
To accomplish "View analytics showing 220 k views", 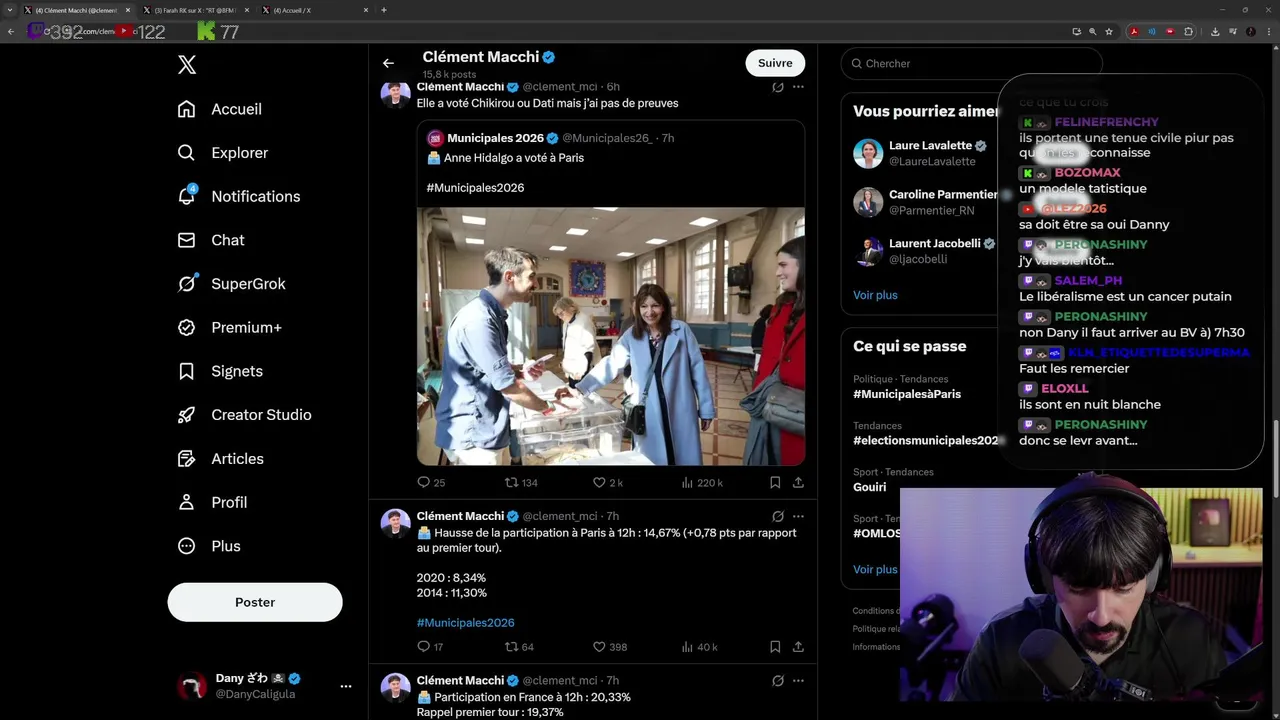I will tap(702, 482).
